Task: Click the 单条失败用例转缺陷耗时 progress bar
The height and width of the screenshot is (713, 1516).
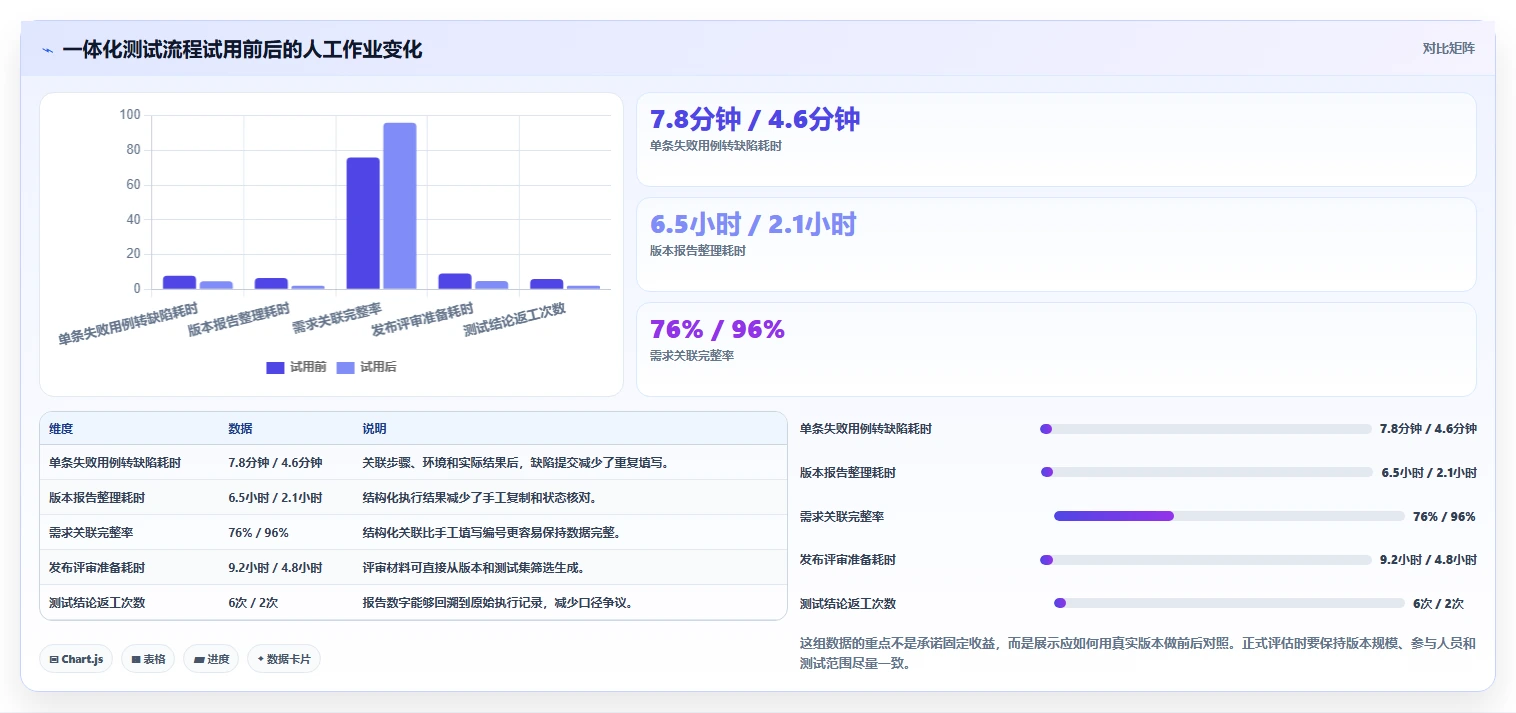Action: coord(1206,429)
